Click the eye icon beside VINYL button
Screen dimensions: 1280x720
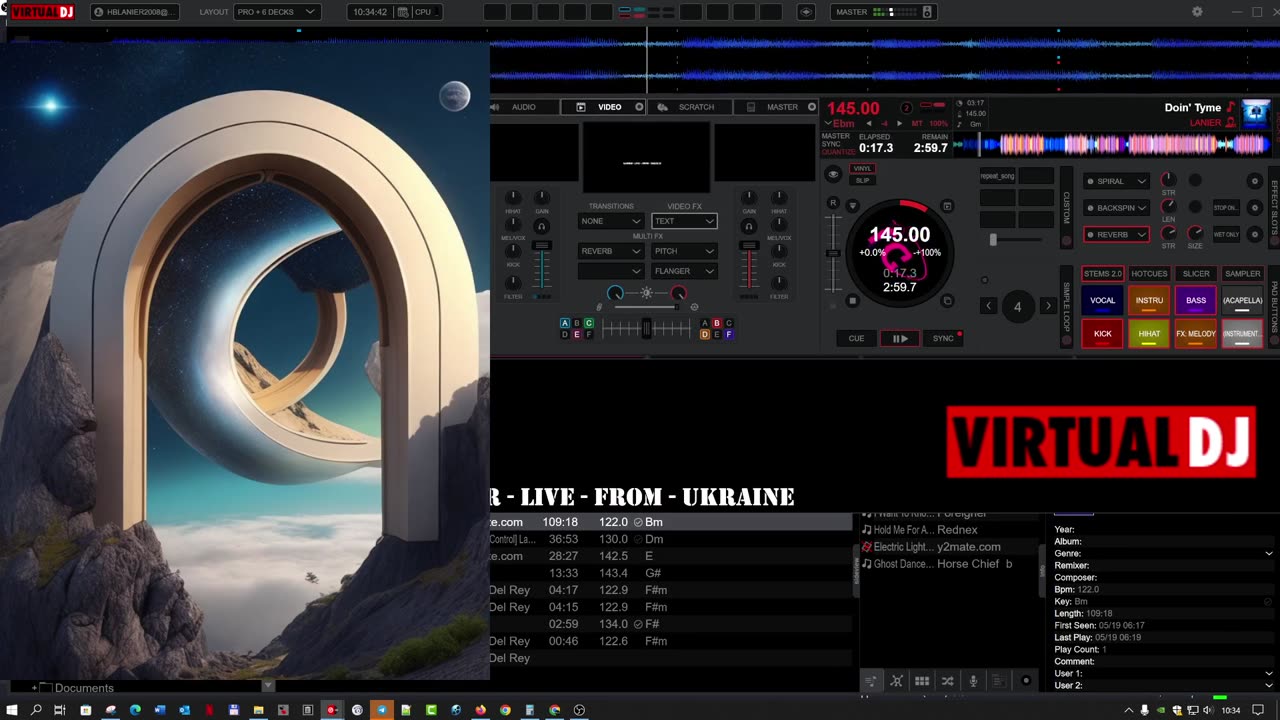click(x=833, y=174)
